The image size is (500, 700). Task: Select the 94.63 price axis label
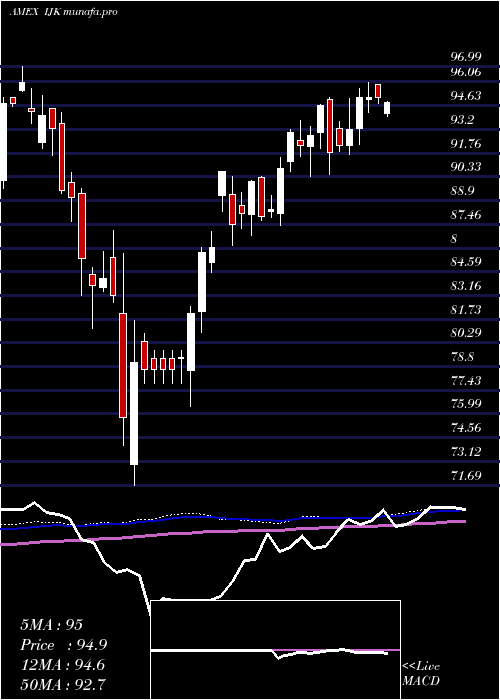(466, 96)
